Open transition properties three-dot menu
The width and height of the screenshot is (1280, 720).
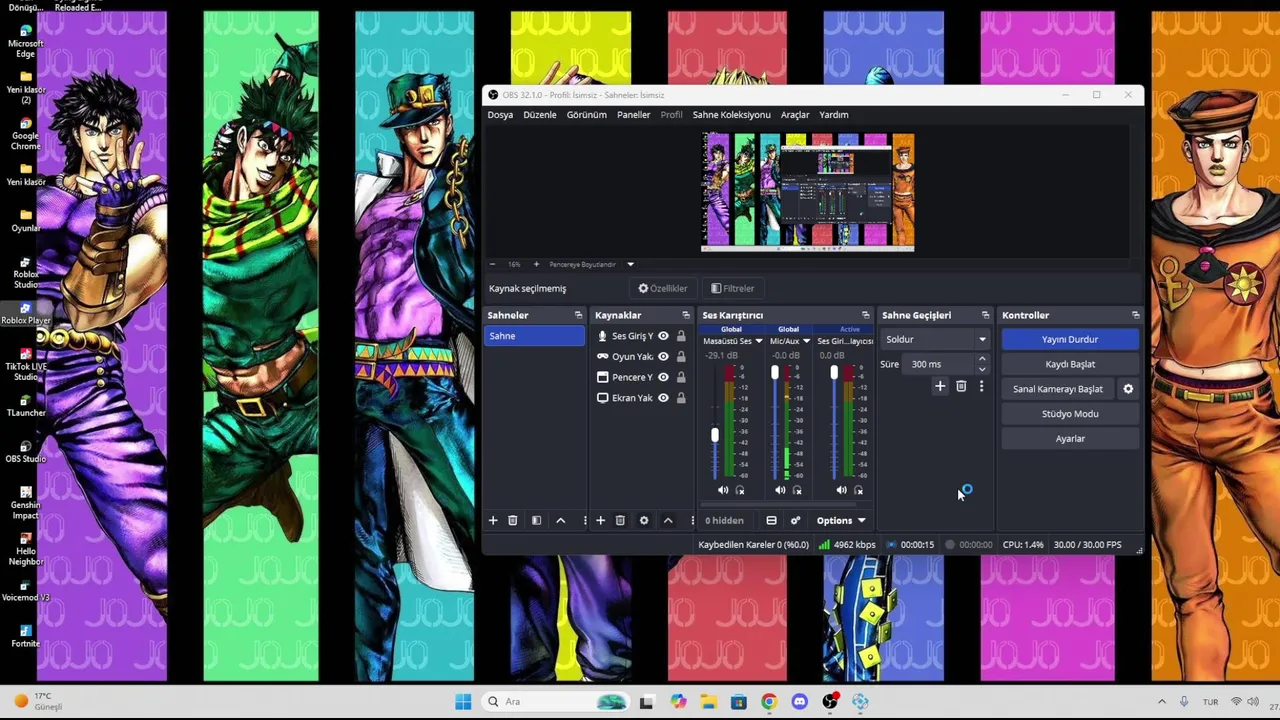[x=981, y=386]
